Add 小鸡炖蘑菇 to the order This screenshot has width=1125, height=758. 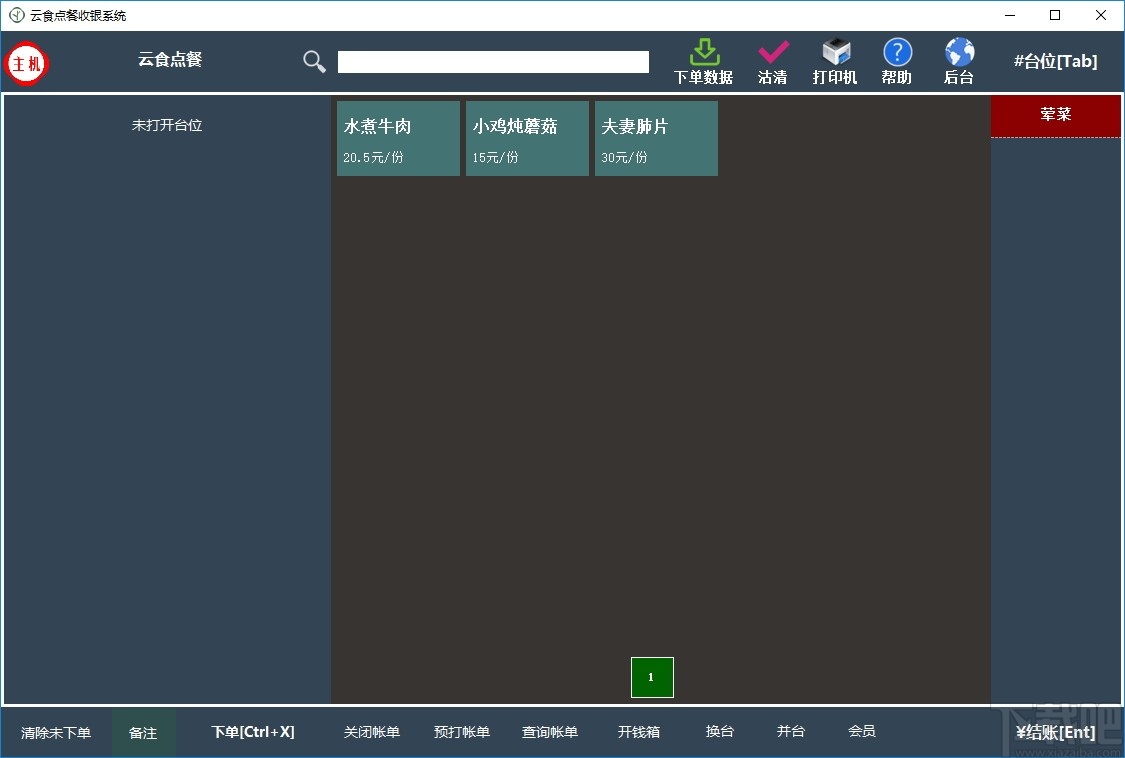[527, 138]
